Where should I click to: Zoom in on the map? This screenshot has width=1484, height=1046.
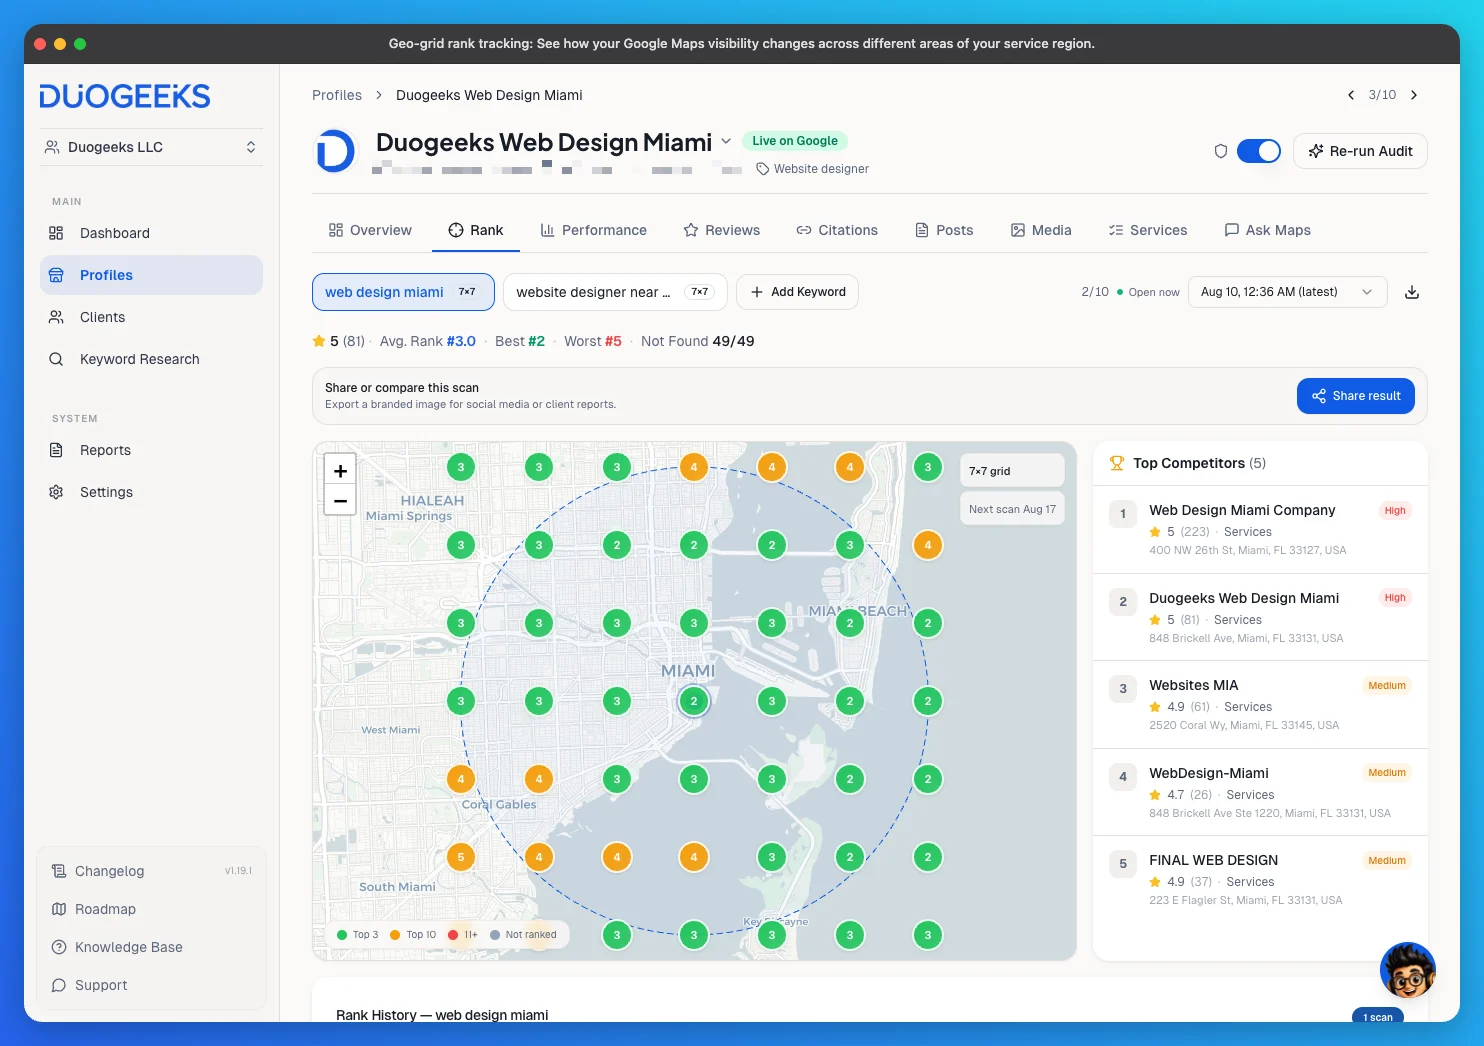[340, 470]
